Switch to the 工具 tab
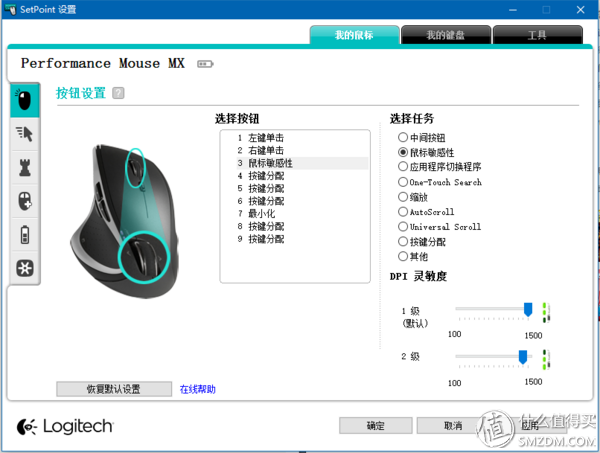The height and width of the screenshot is (453, 600). click(x=538, y=35)
